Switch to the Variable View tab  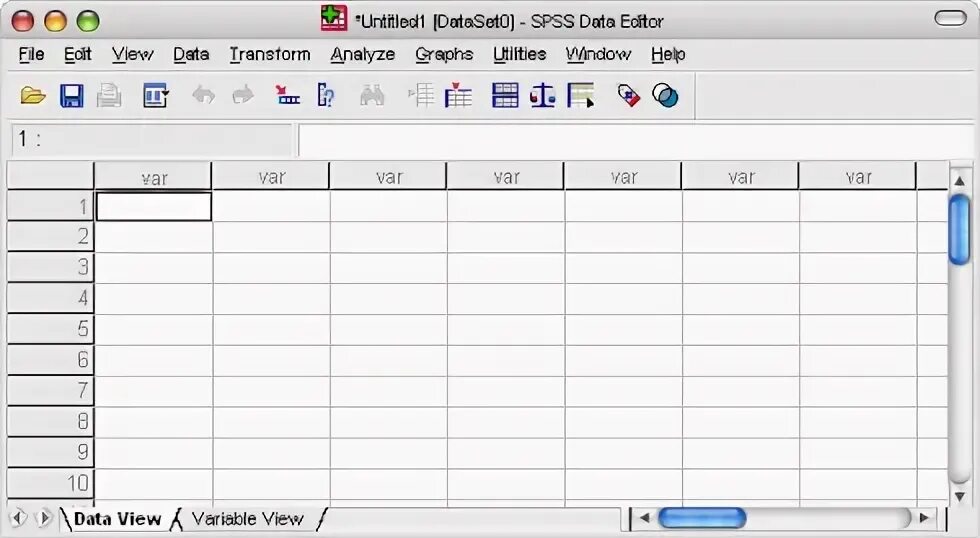248,519
